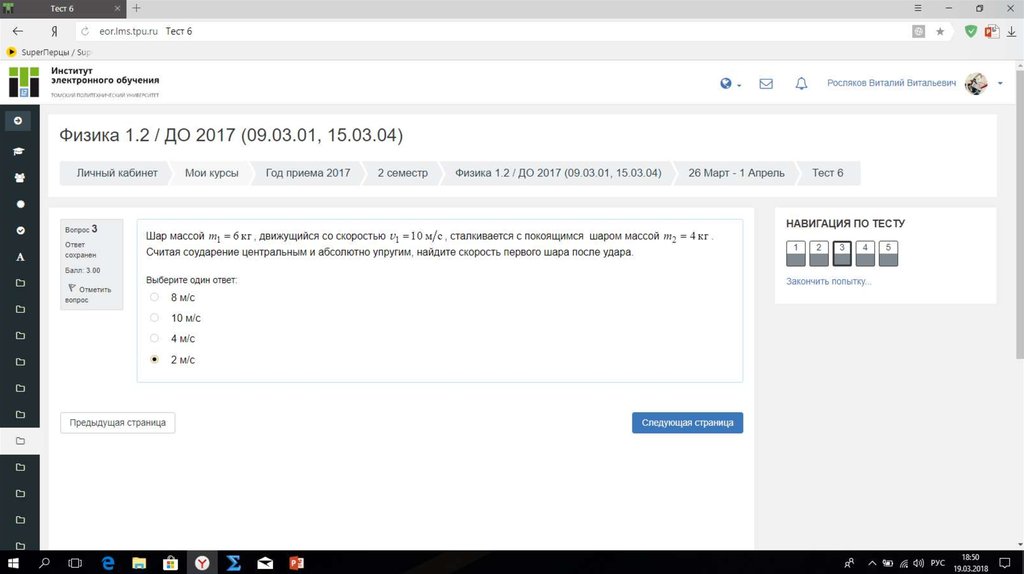Switch input language РУС
Image resolution: width=1024 pixels, height=574 pixels.
point(938,563)
